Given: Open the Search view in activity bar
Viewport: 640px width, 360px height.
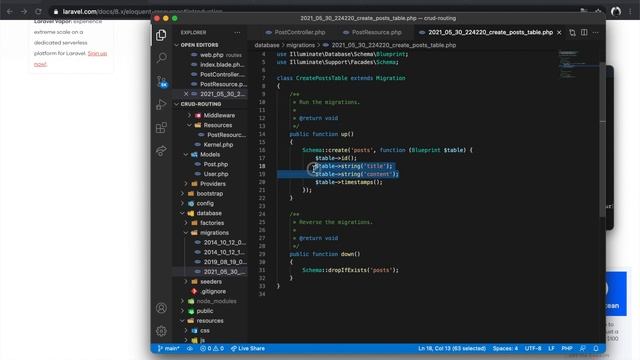Looking at the screenshot, I should [x=161, y=58].
